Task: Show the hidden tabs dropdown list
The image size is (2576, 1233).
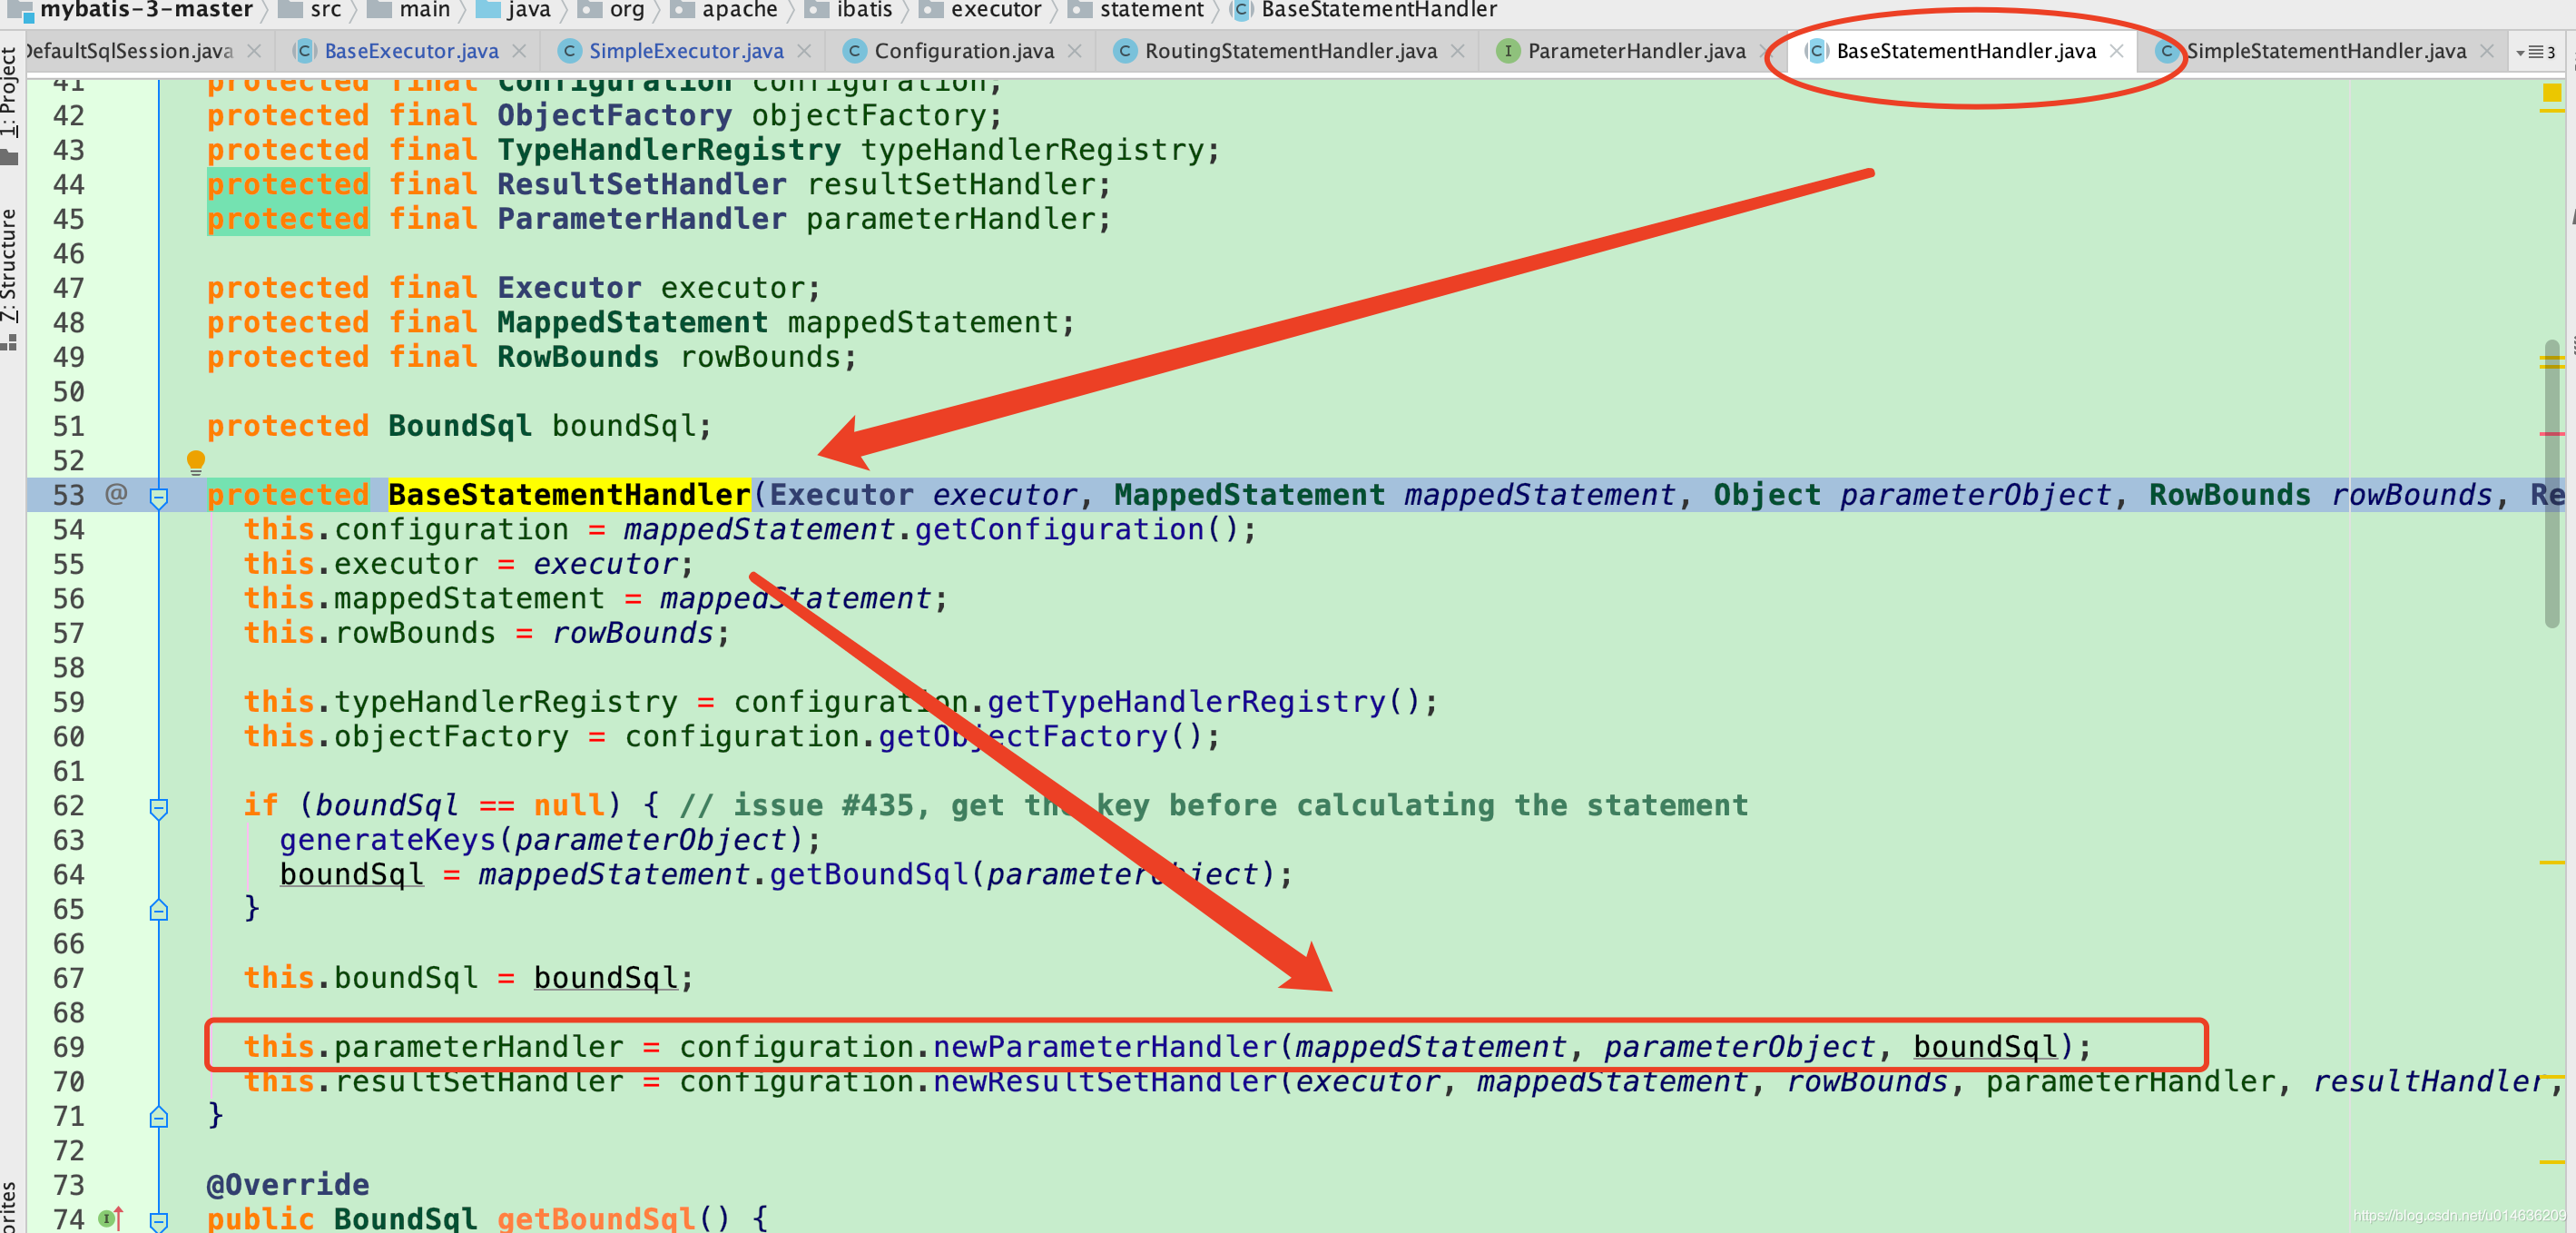Action: click(2535, 52)
